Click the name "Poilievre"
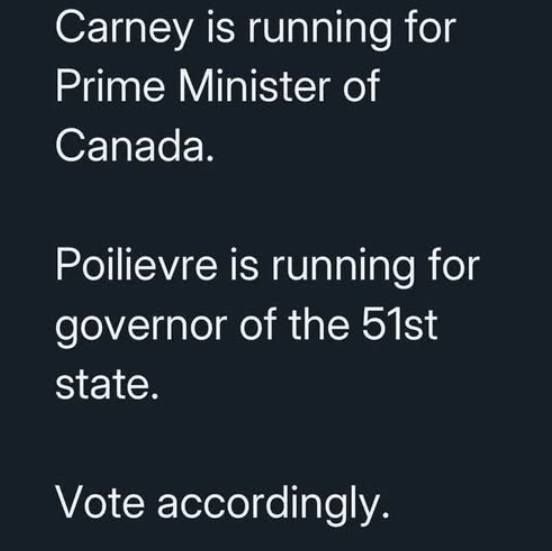This screenshot has height=551, width=552. (x=136, y=264)
